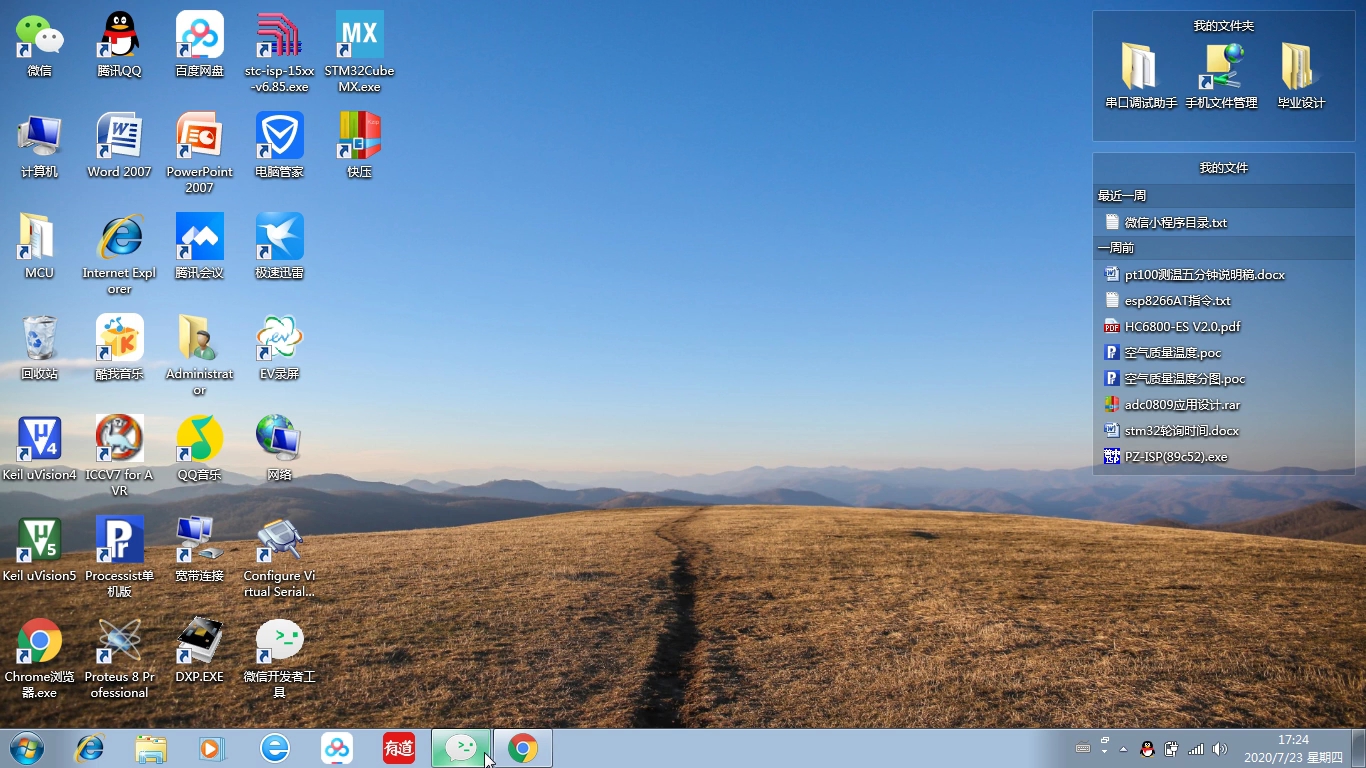Open the 百度网盘 desktop shortcut
This screenshot has width=1366, height=768.
coord(199,45)
